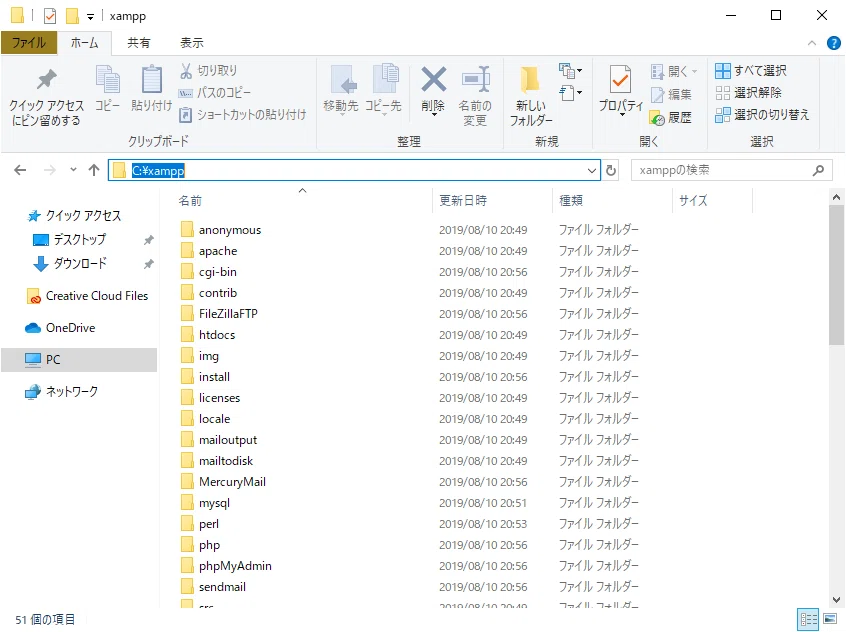Click Select all (すべて選択) icon

(722, 71)
